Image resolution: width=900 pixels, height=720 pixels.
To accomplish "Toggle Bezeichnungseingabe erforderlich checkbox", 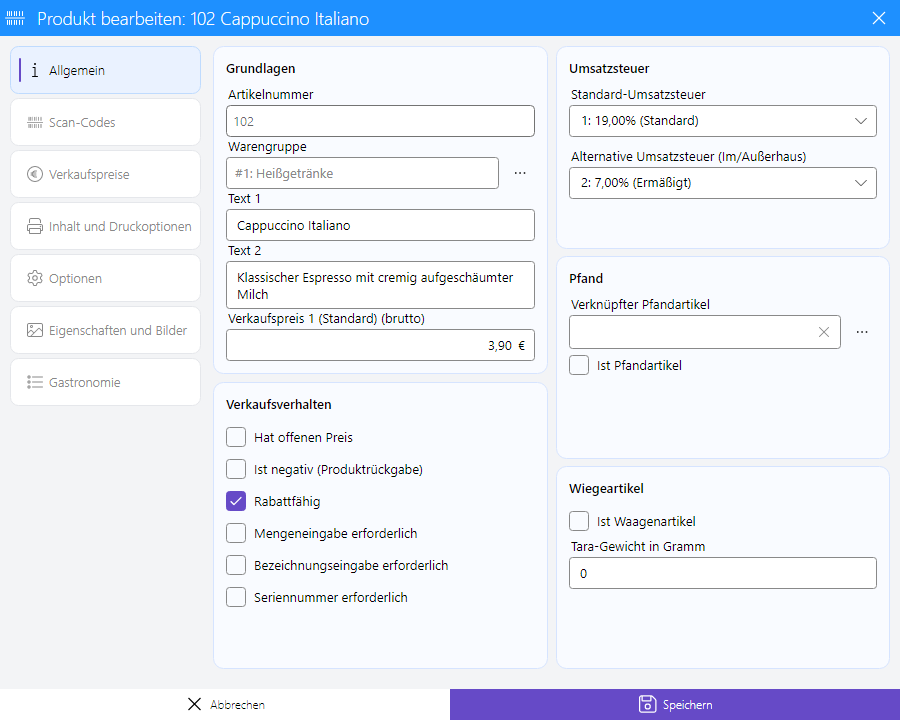I will click(x=236, y=566).
